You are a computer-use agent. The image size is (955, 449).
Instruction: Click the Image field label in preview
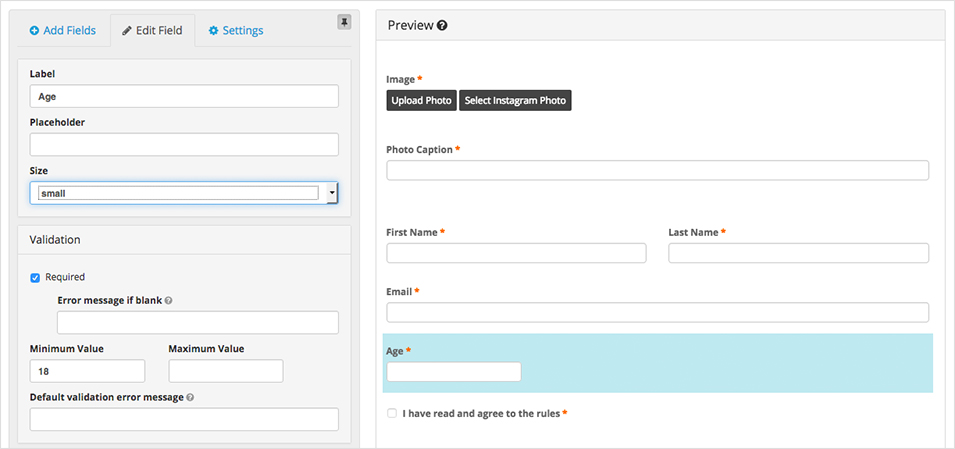coord(401,79)
